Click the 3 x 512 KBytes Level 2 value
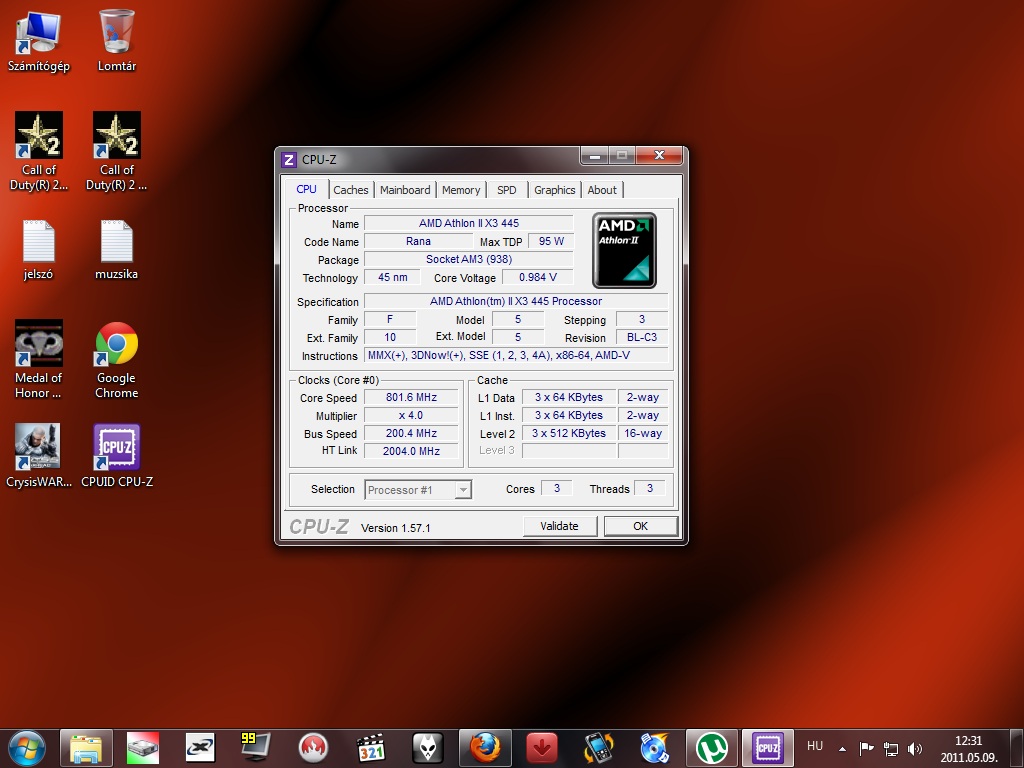The height and width of the screenshot is (768, 1024). click(569, 433)
